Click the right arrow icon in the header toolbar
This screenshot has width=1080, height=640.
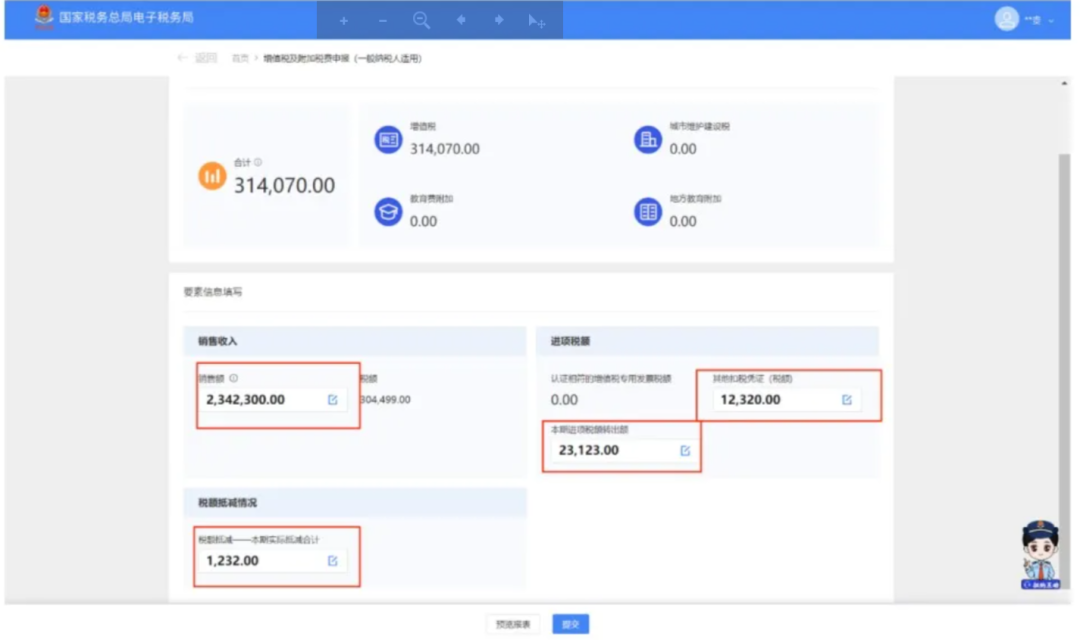coord(499,20)
